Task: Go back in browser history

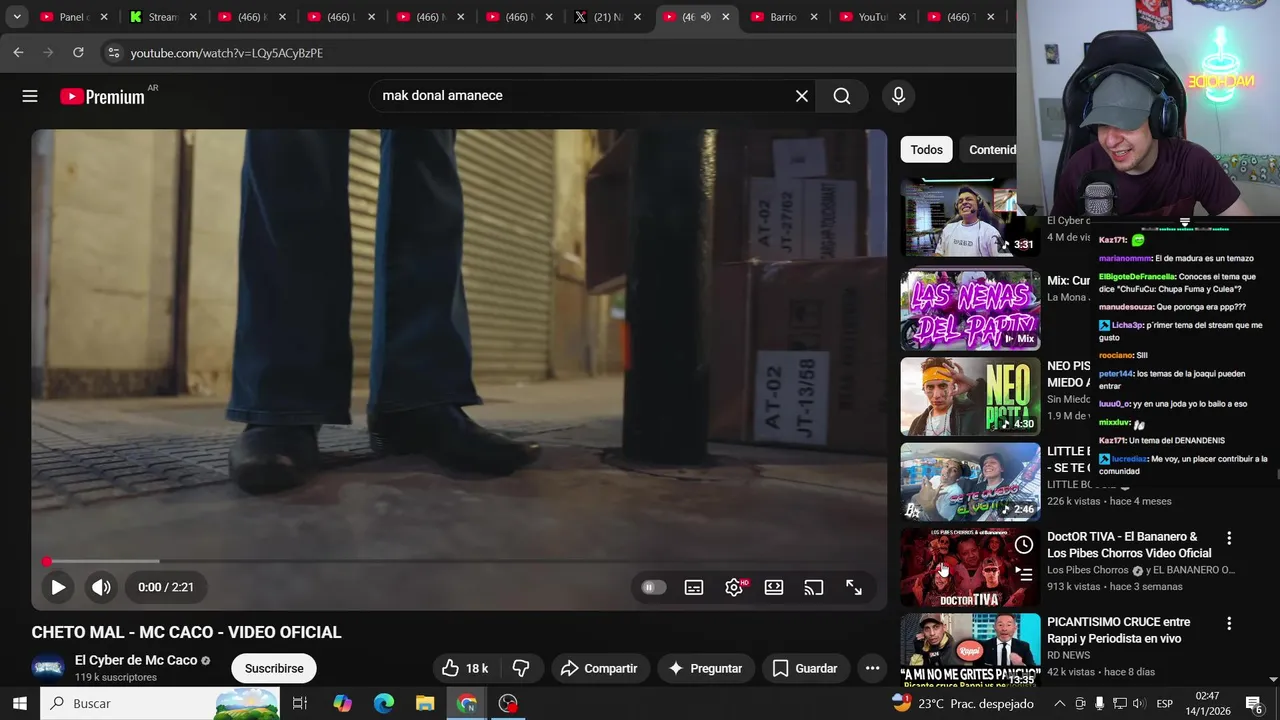Action: (x=18, y=52)
